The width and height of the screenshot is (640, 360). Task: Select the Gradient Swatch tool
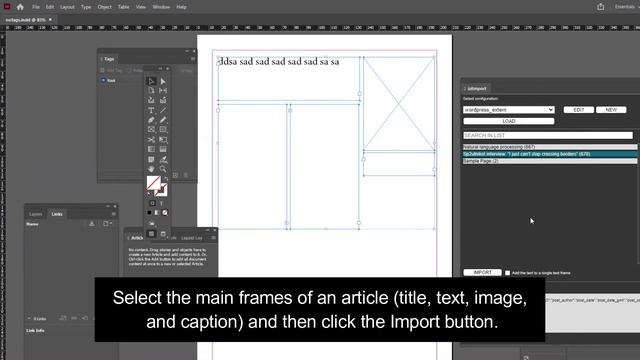tap(151, 149)
